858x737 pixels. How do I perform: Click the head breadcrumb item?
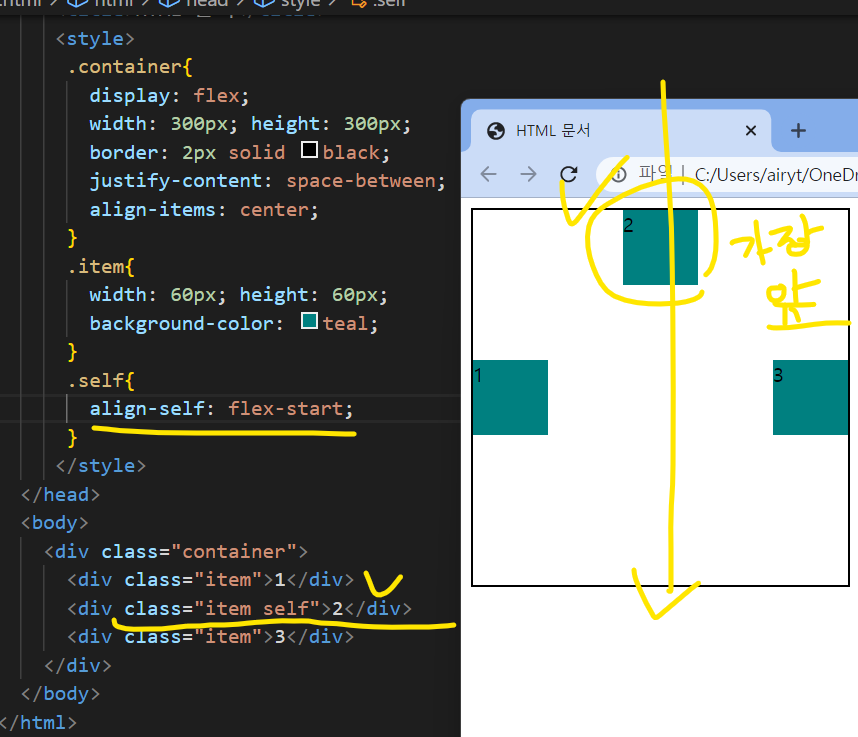[x=194, y=3]
